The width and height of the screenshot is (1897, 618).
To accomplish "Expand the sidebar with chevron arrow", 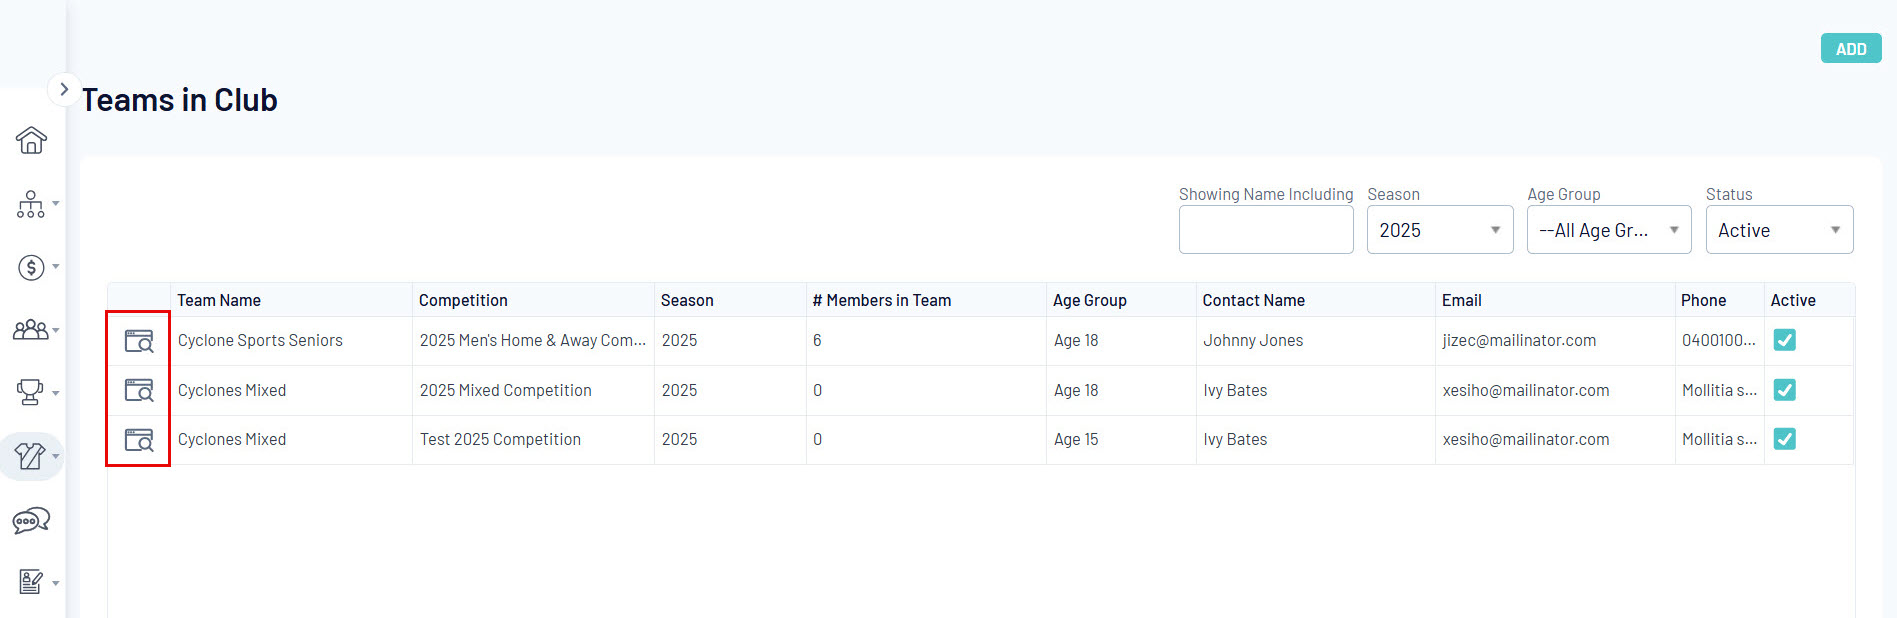I will (64, 89).
